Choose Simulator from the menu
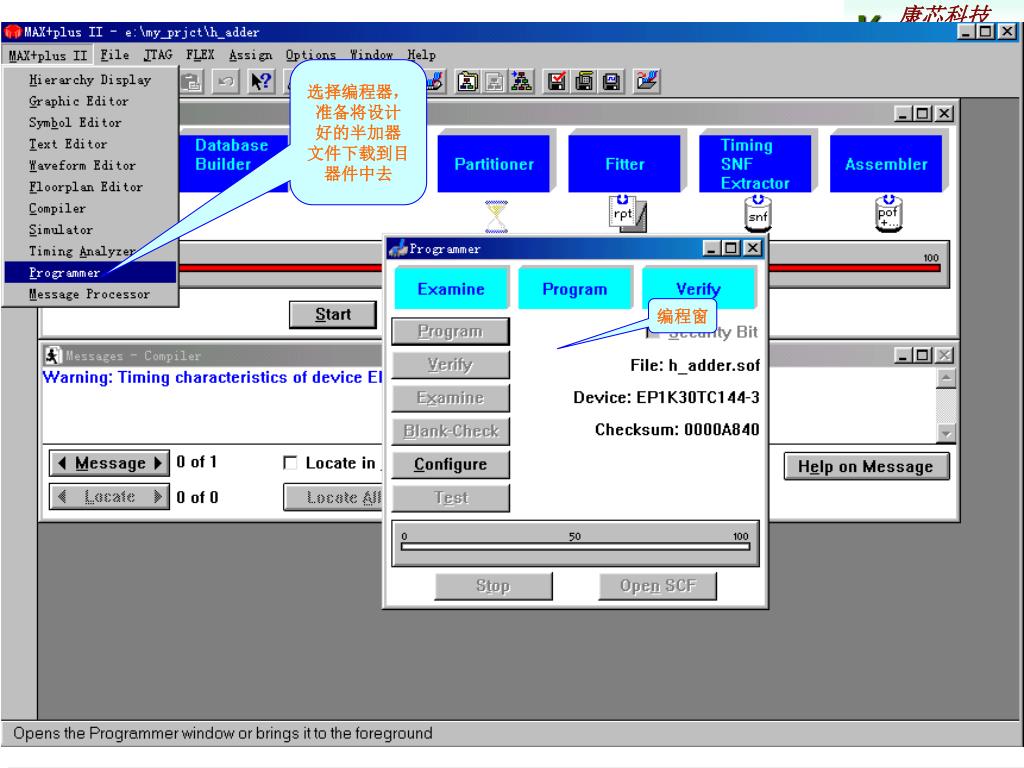 pos(90,230)
